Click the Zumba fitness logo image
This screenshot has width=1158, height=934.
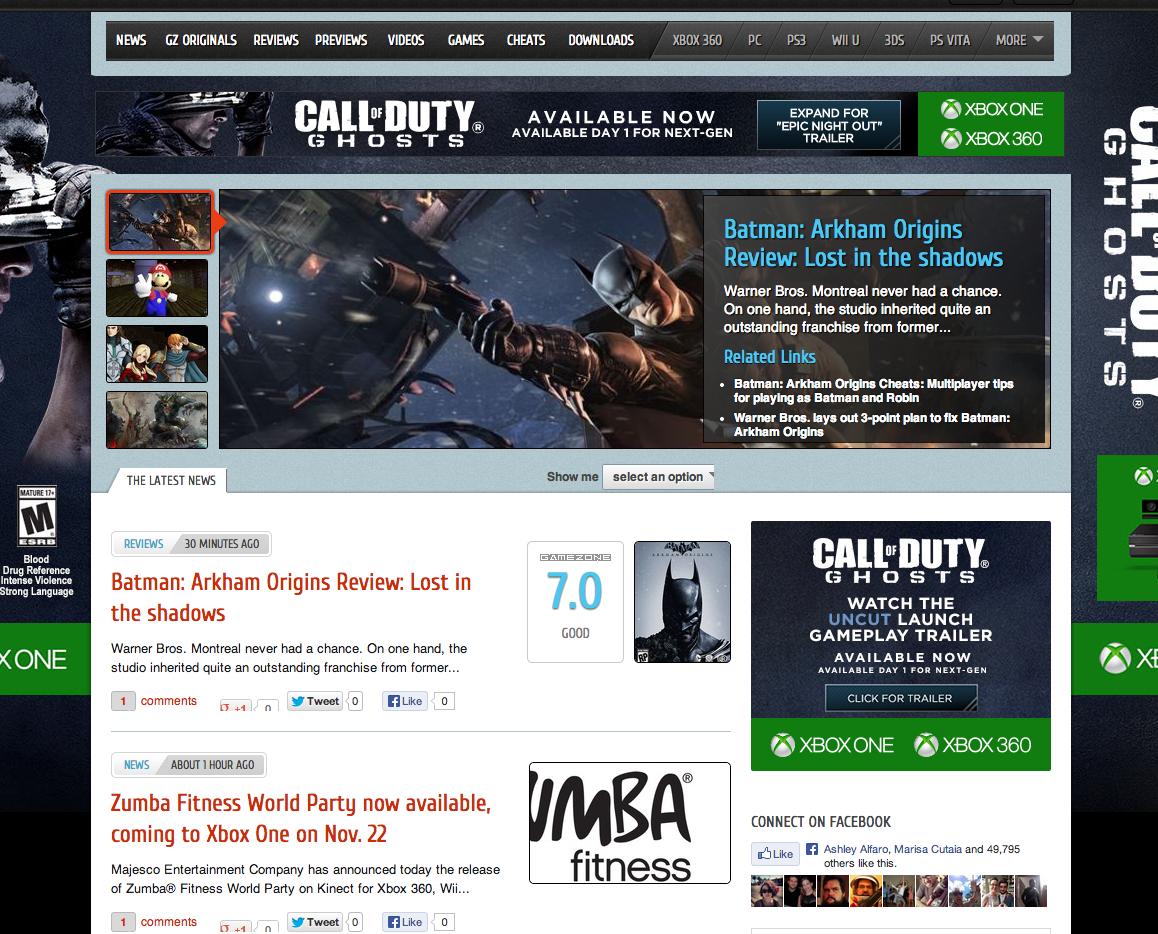coord(630,823)
